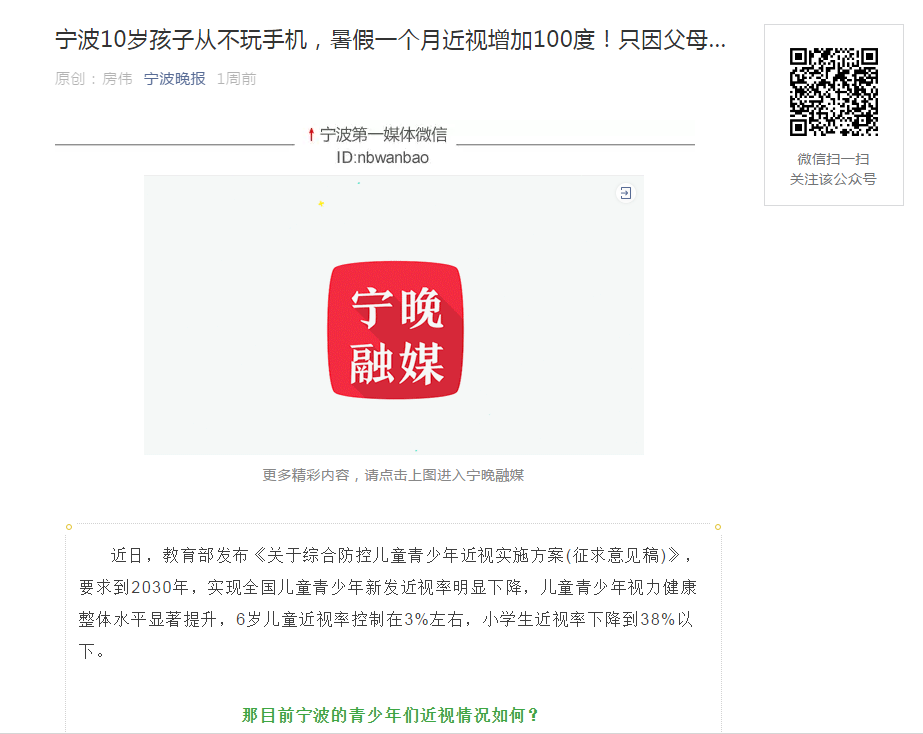Click the line starting 整体水平显著提升
Viewport: 923px width, 734px height.
pyautogui.click(x=386, y=619)
